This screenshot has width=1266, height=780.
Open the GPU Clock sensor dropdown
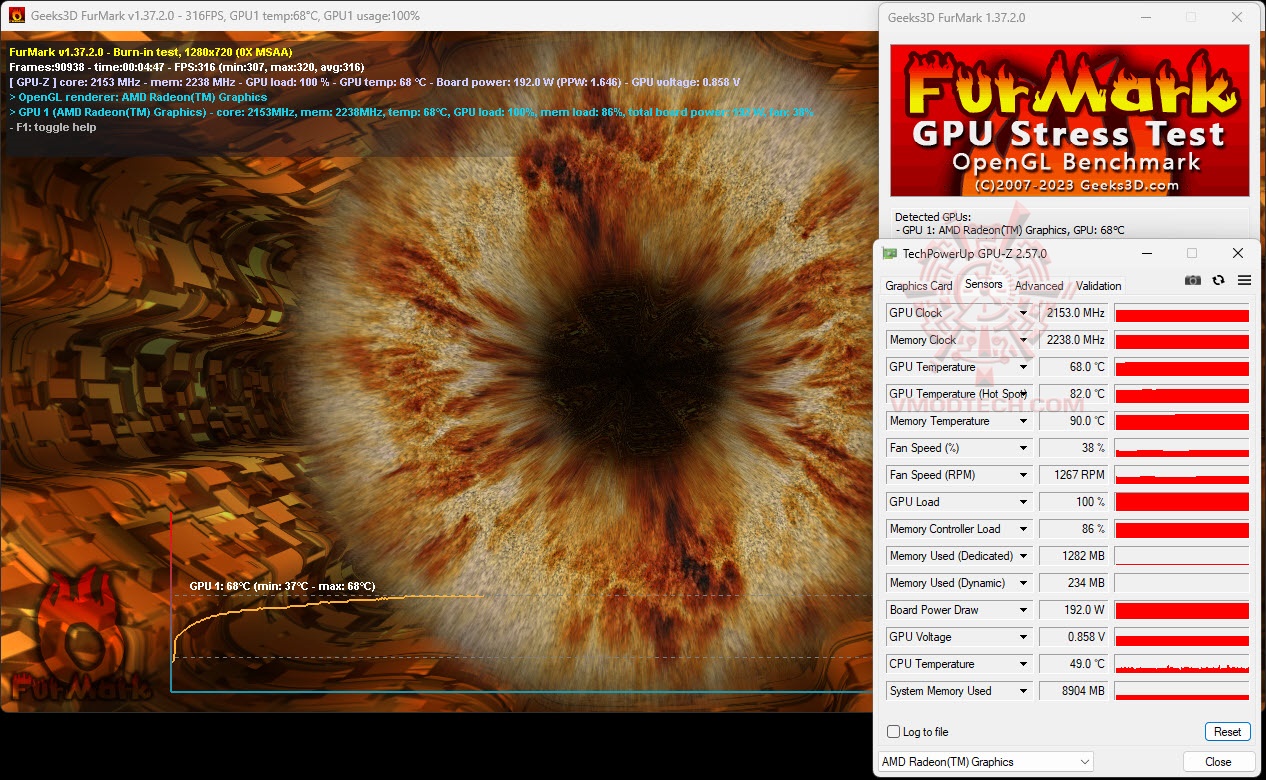click(x=1023, y=313)
